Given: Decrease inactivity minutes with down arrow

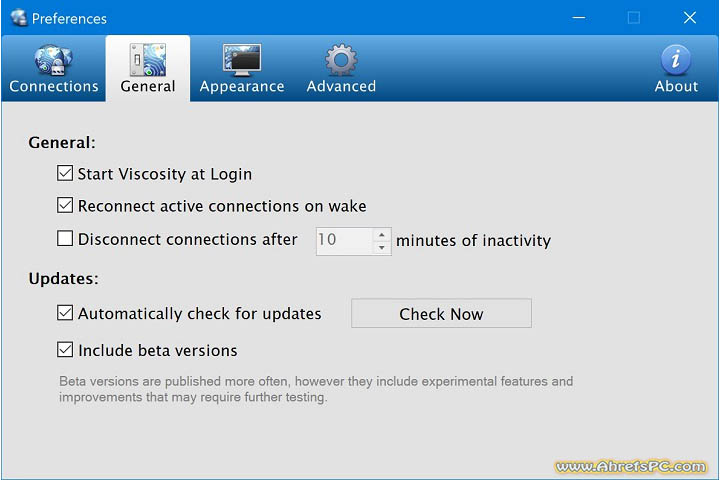Looking at the screenshot, I should point(382,248).
